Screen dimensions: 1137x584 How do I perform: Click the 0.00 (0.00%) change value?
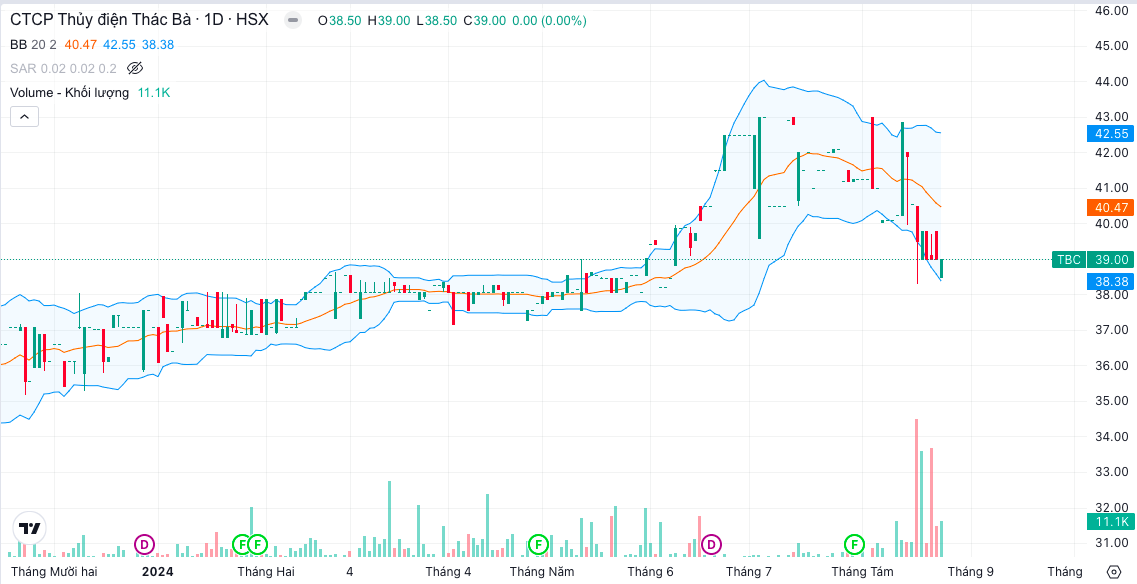tap(549, 21)
